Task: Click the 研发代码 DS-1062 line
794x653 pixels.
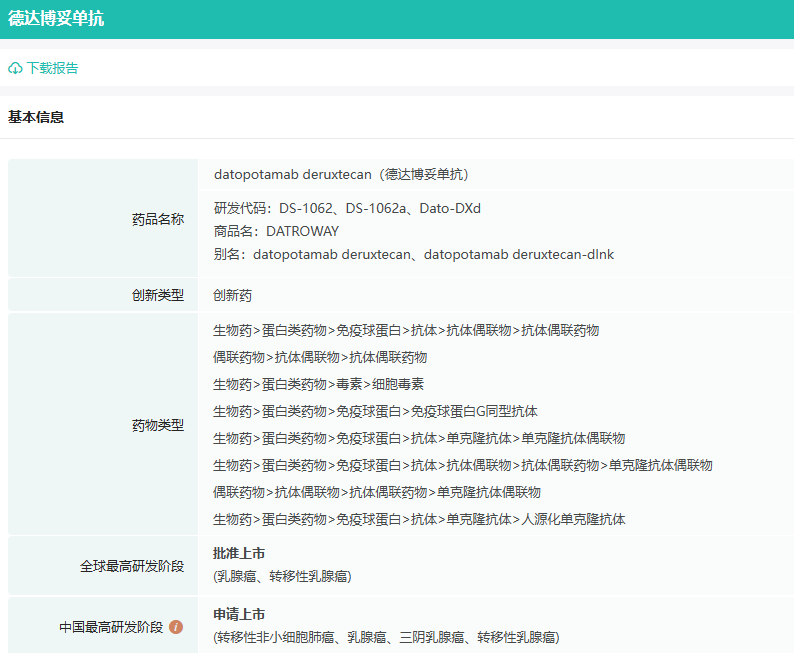Action: pos(347,208)
